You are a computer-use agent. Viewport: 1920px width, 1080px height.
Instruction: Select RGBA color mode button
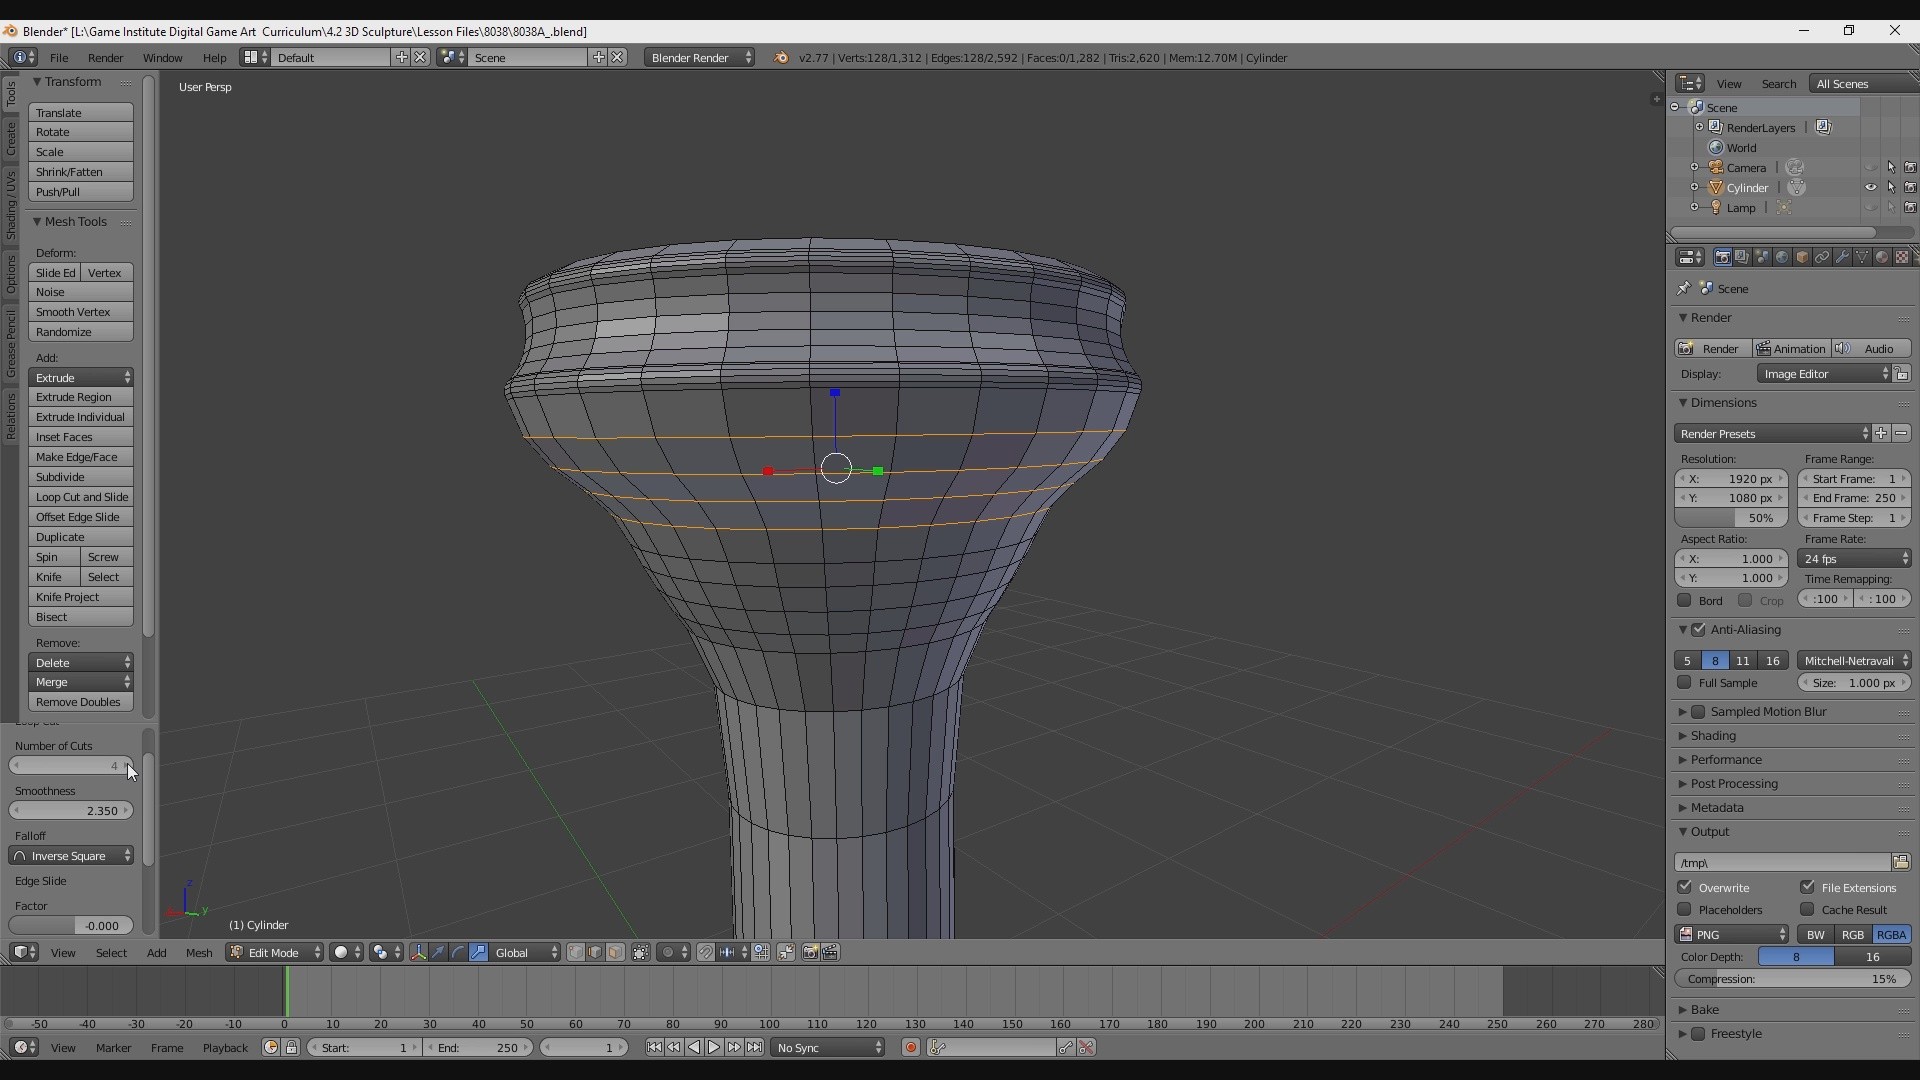pyautogui.click(x=1891, y=935)
